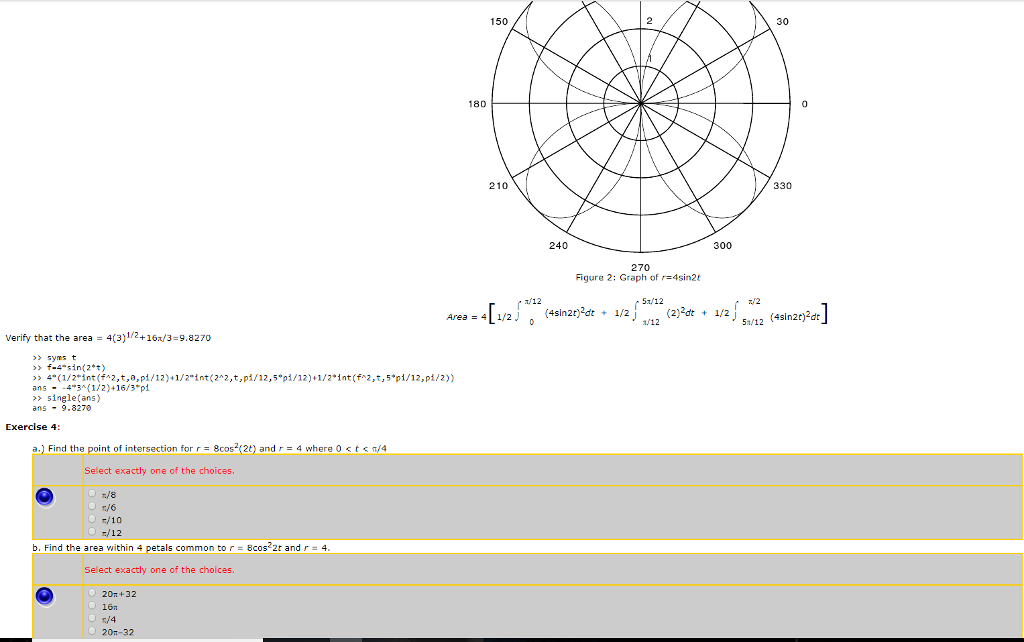Select the π/4 choice in part b
1024x642 pixels.
coord(91,618)
